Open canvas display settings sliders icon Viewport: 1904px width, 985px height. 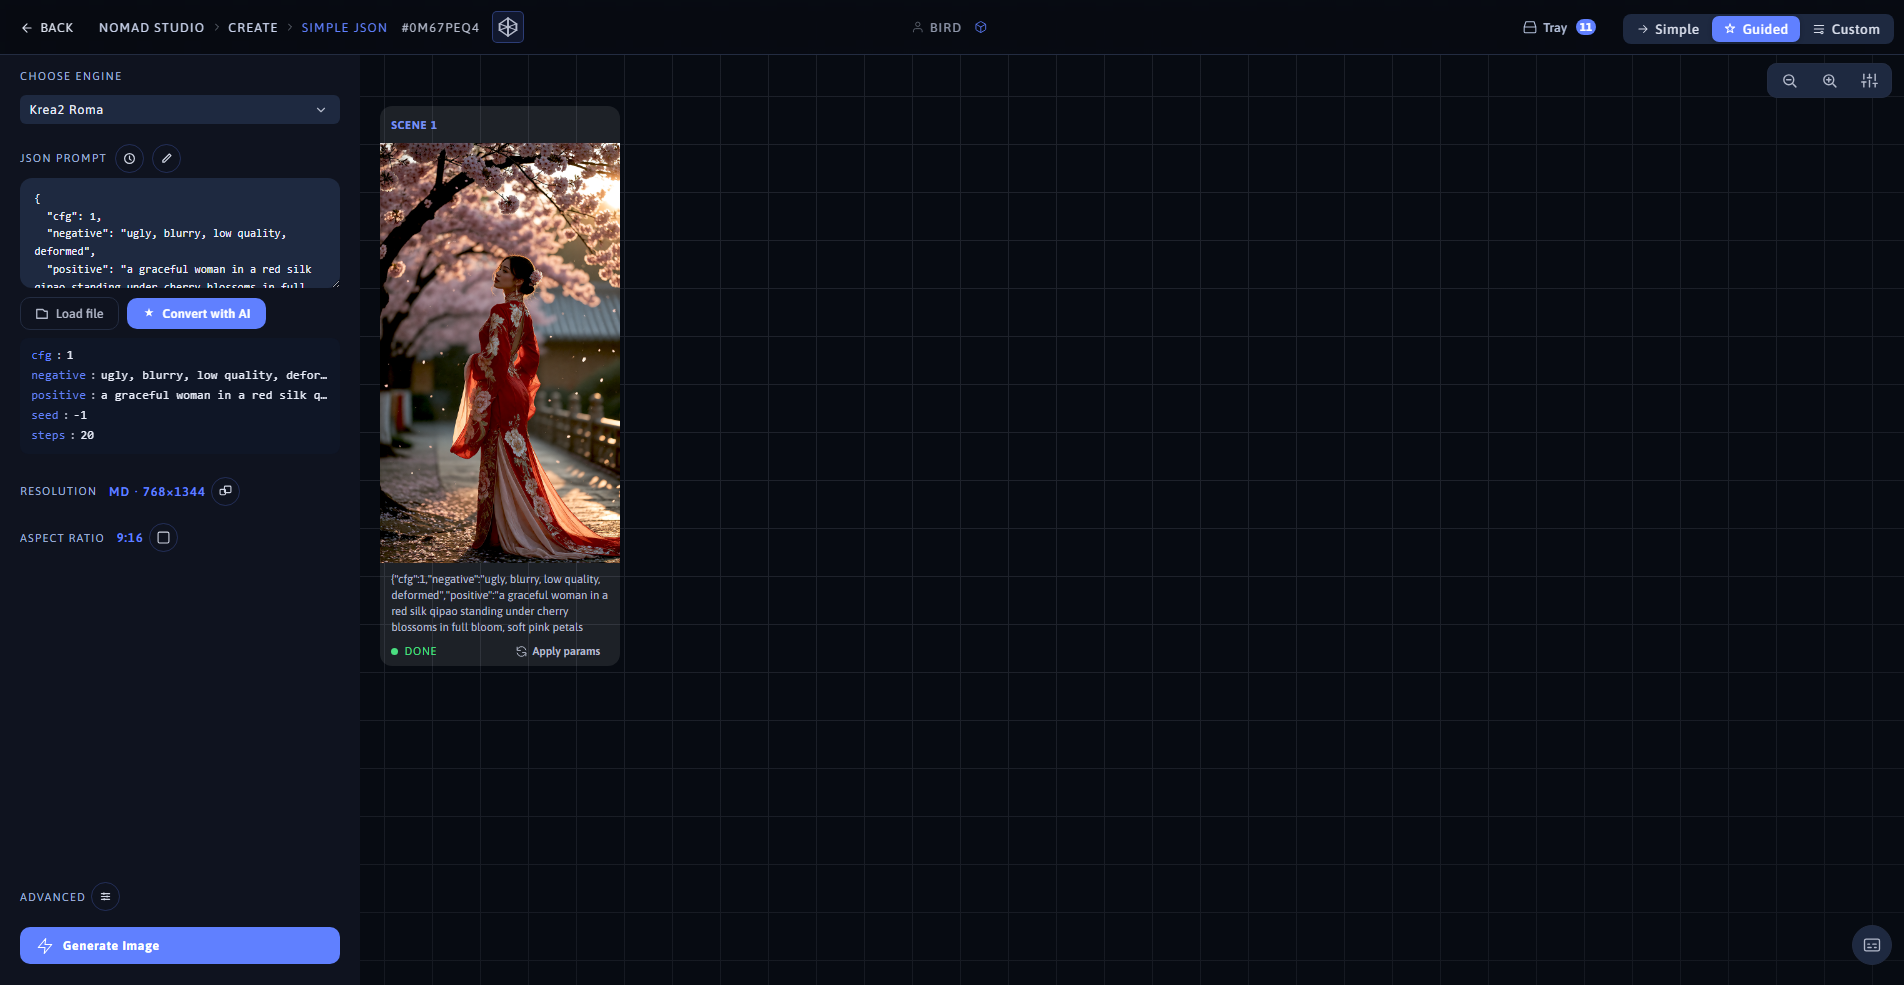1870,81
